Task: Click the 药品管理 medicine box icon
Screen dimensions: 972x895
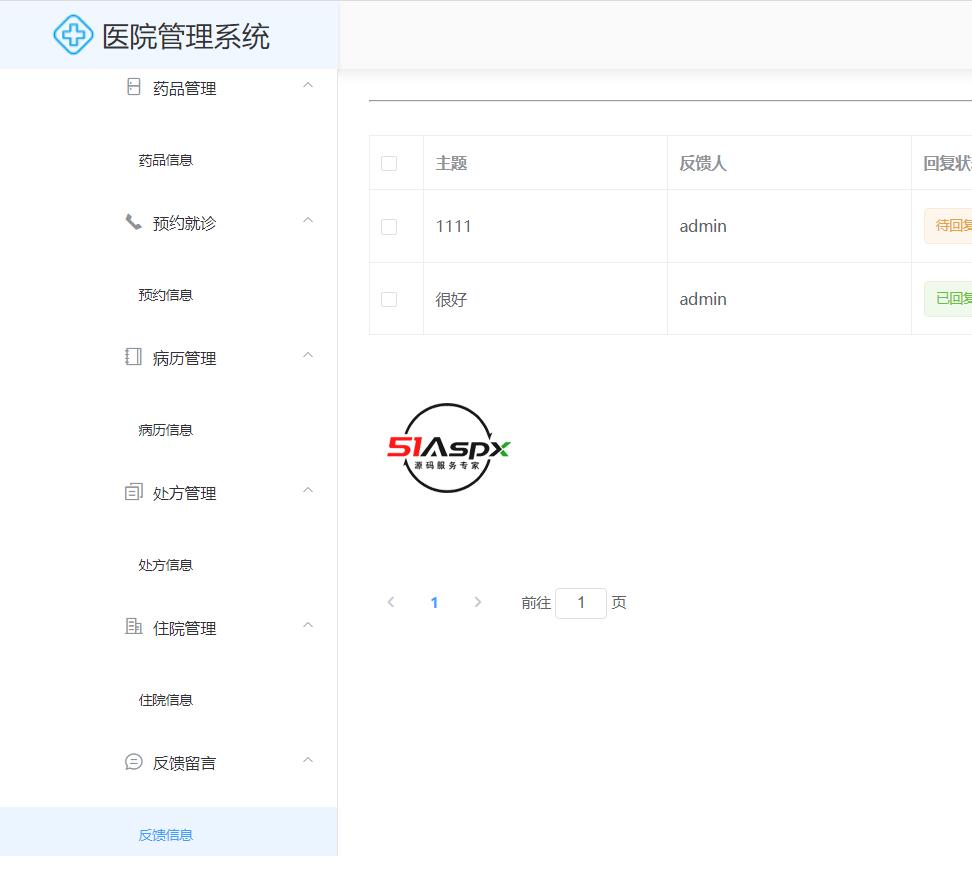Action: [x=133, y=87]
